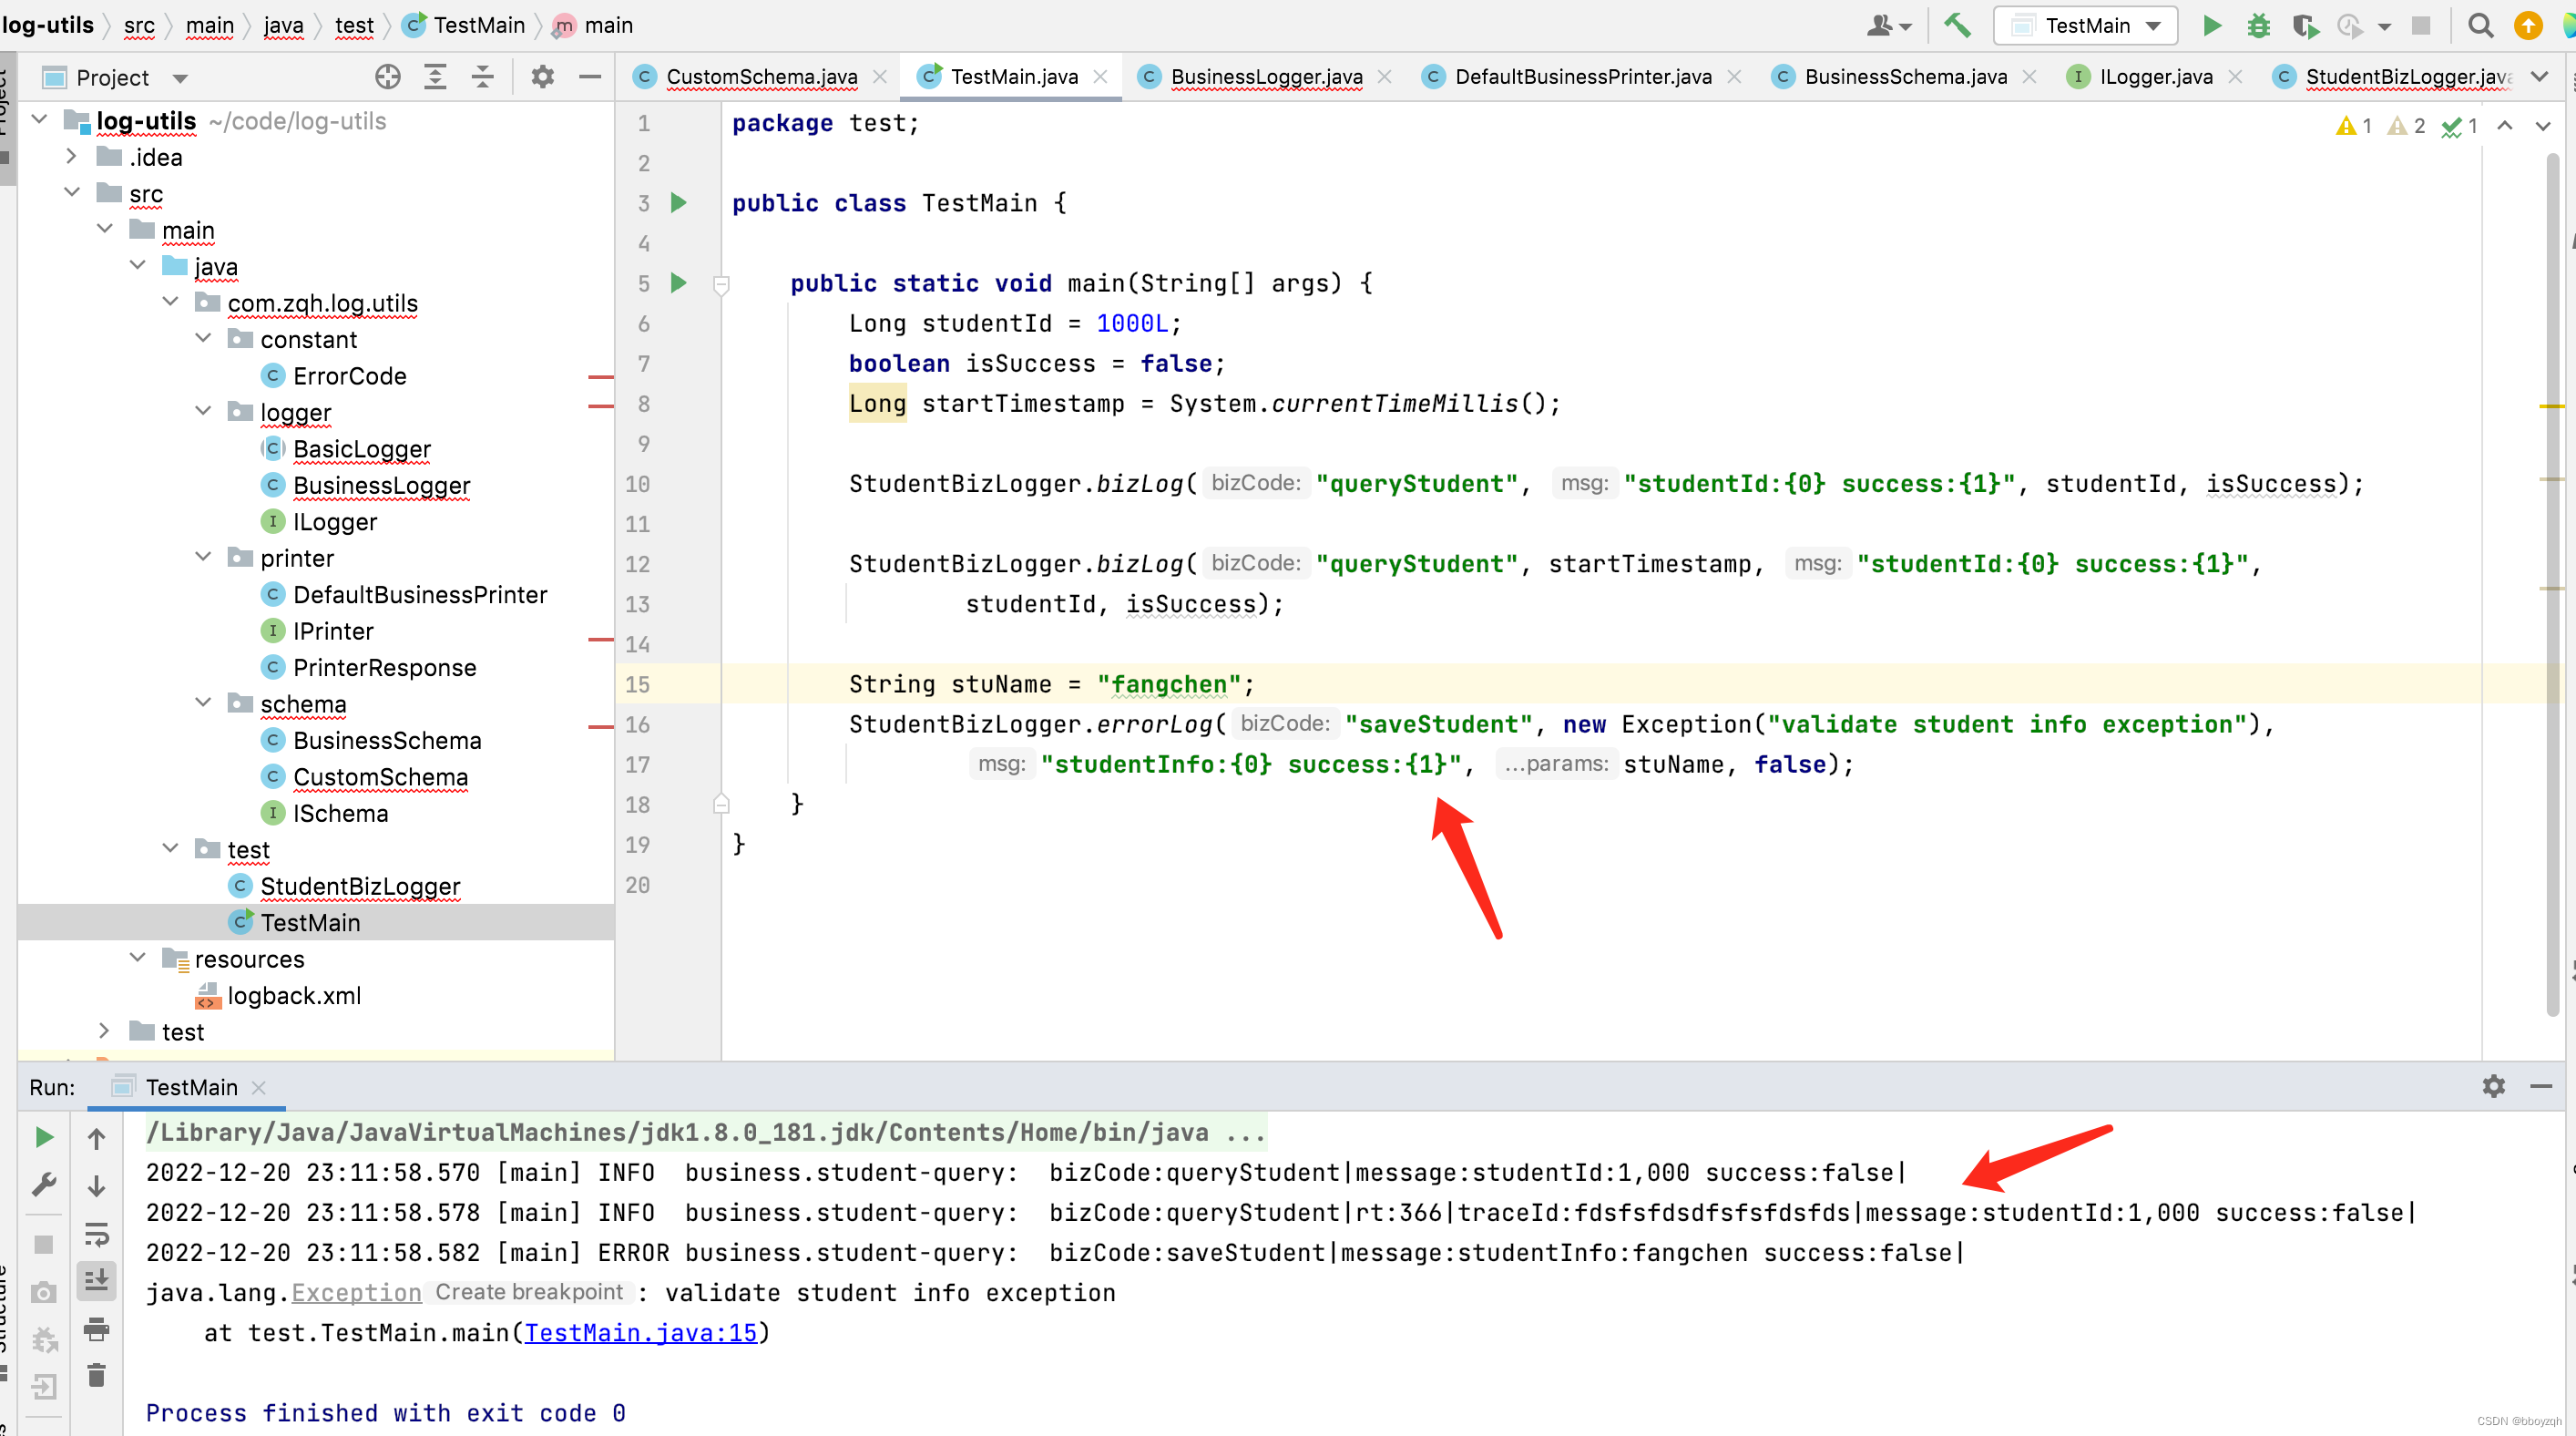Screen dimensions: 2576x1436
Task: Expand the .idea folder
Action: (71, 156)
